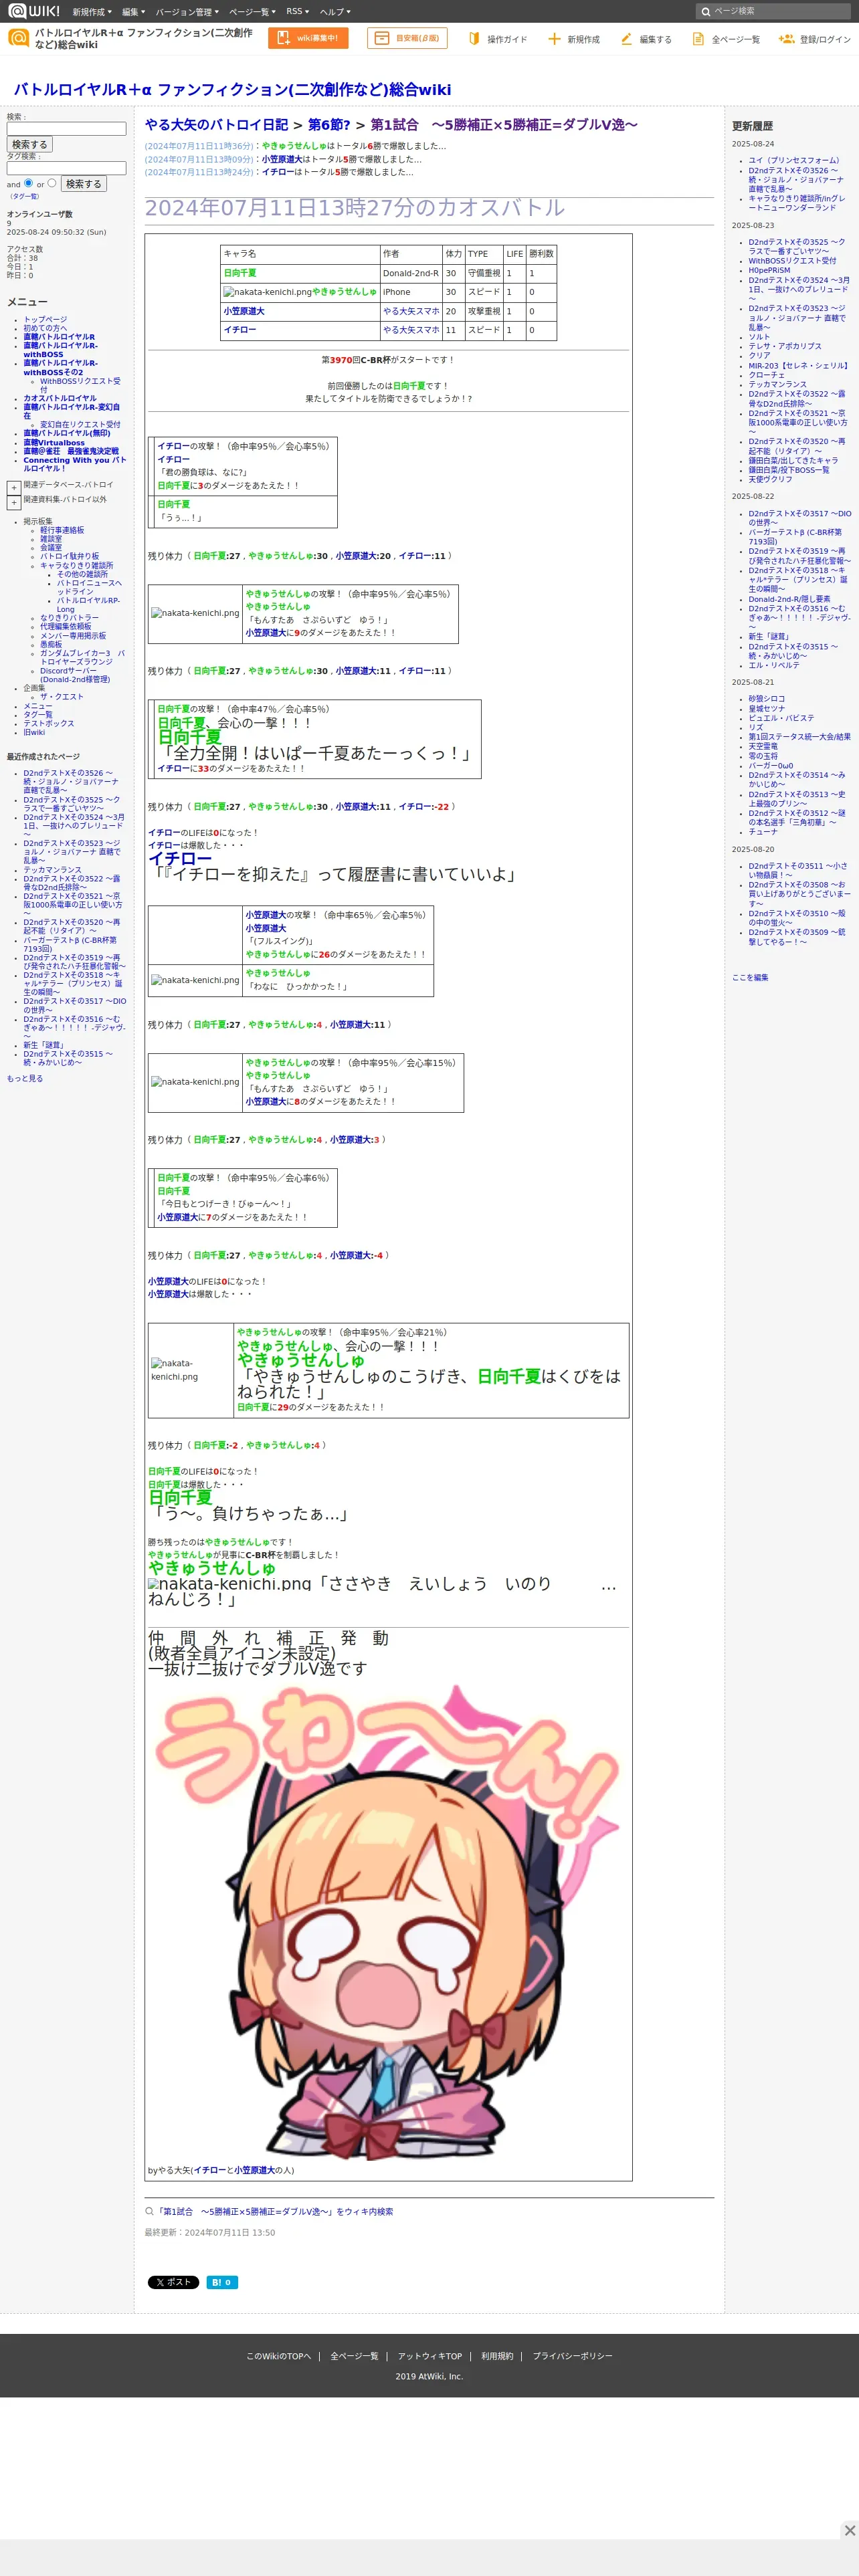Screen dimensions: 859x2576
Task: Click the Hatena B! bookmark button
Action: pyautogui.click(x=222, y=2282)
